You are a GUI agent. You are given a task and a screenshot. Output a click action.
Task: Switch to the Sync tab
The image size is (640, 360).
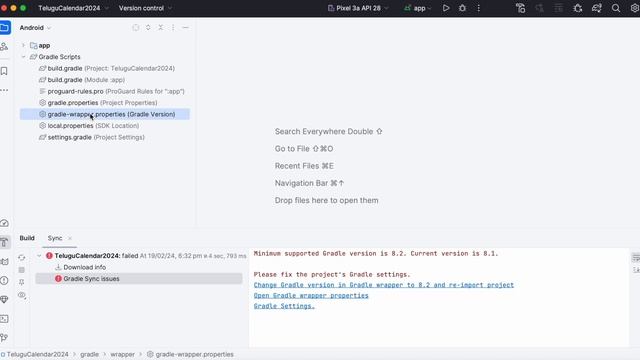click(55, 238)
